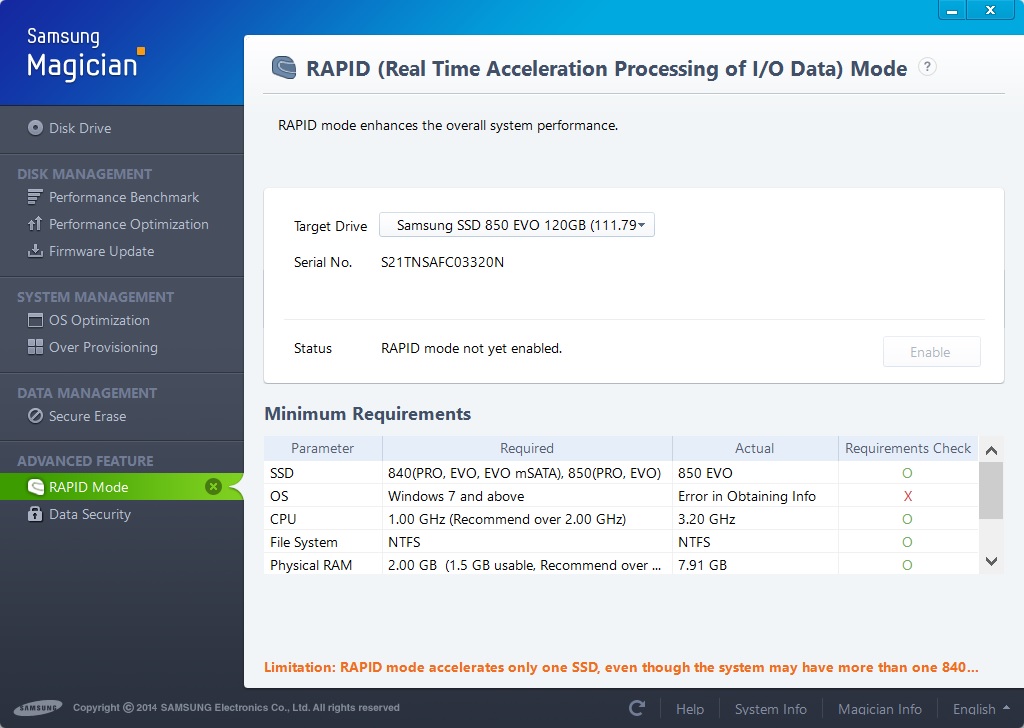The image size is (1024, 728).
Task: Click serial number S21TNSAFC03320N
Action: (x=442, y=262)
